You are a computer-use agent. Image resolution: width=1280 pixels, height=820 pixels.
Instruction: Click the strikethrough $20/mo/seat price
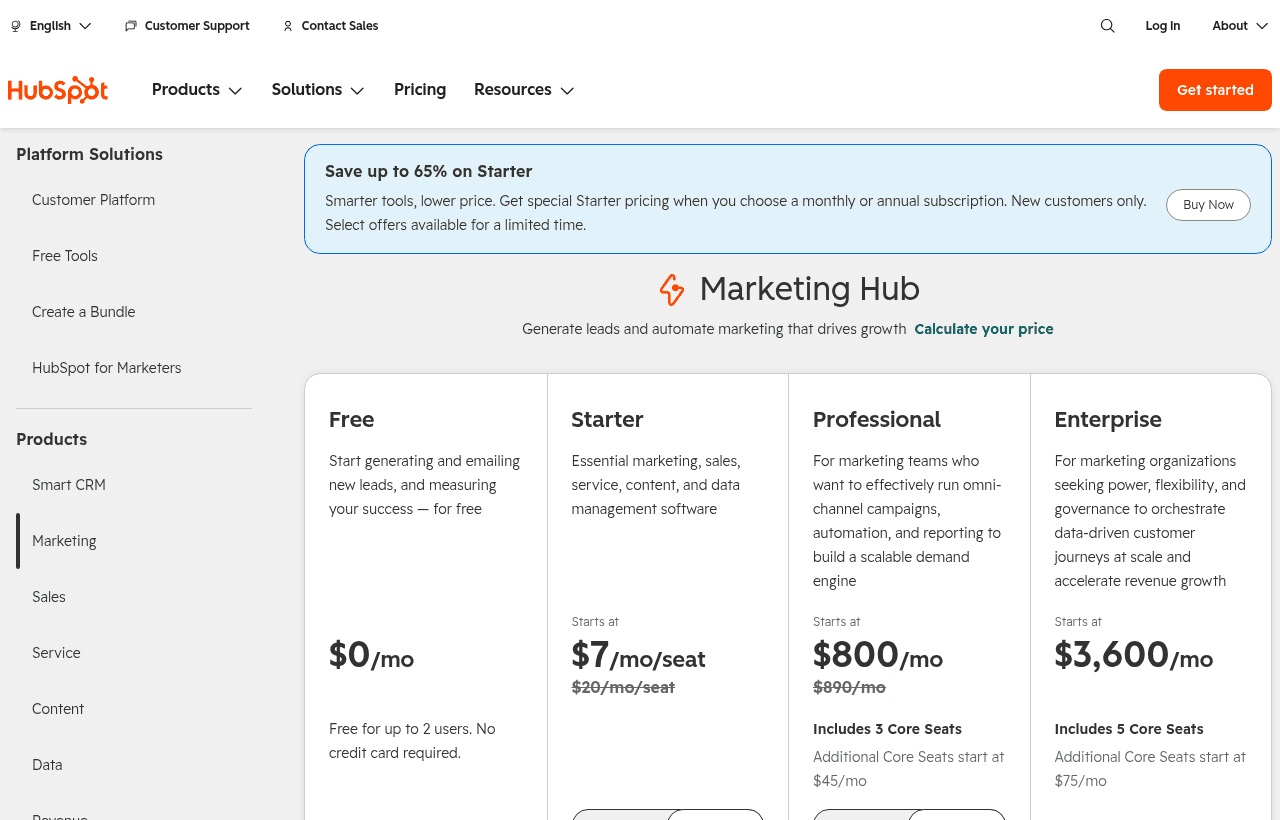tap(623, 687)
